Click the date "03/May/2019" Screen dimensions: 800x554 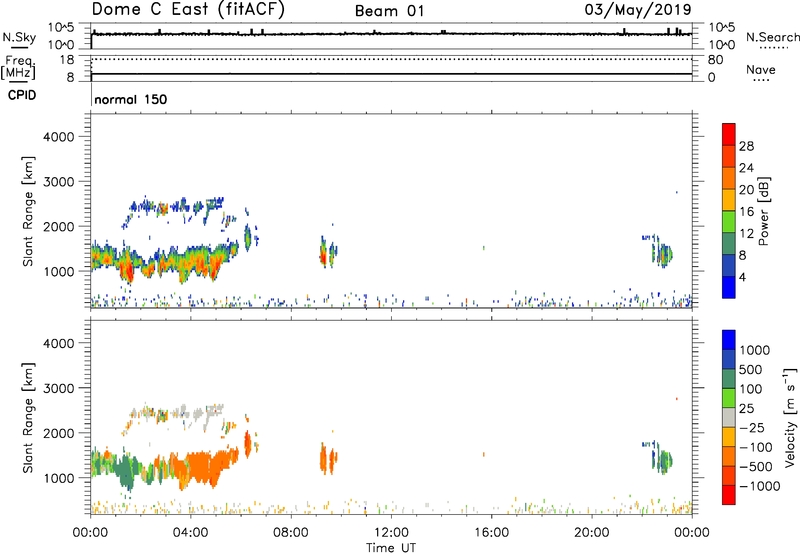point(638,10)
